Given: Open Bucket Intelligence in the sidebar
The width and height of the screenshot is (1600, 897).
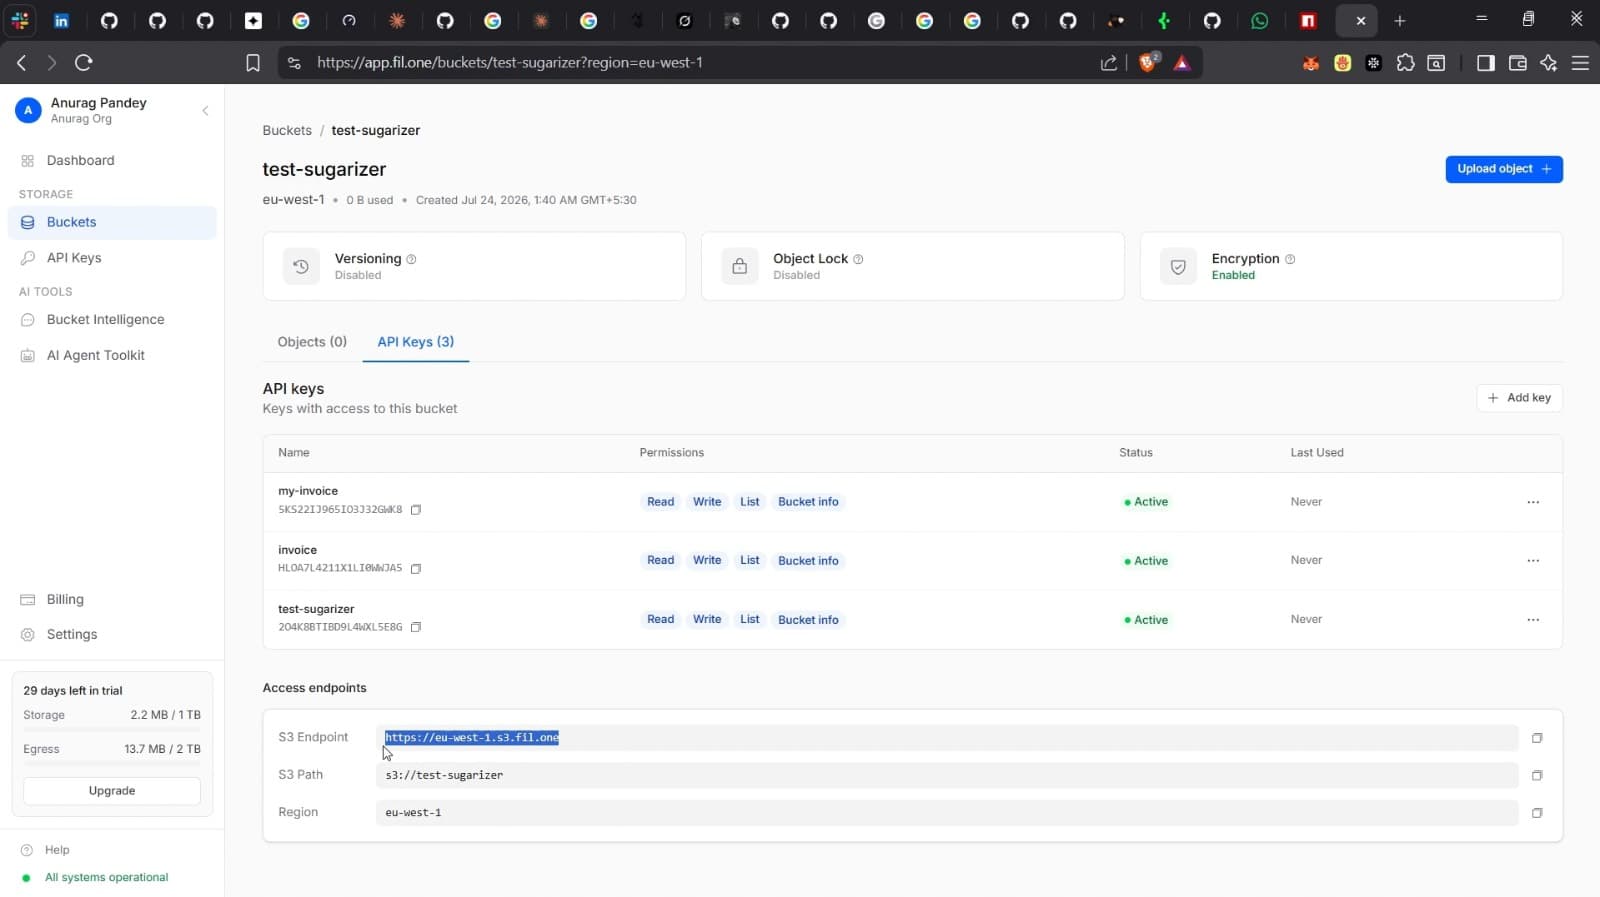Looking at the screenshot, I should 112,320.
